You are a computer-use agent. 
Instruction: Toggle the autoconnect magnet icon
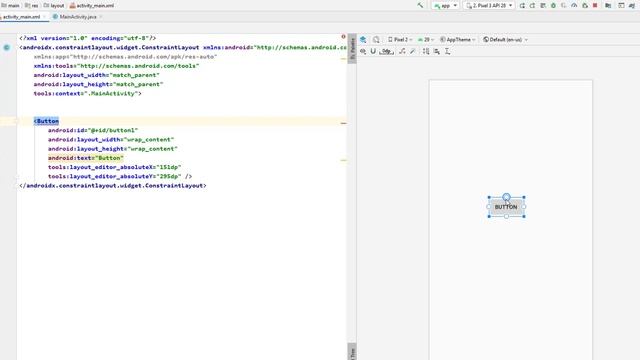(373, 51)
